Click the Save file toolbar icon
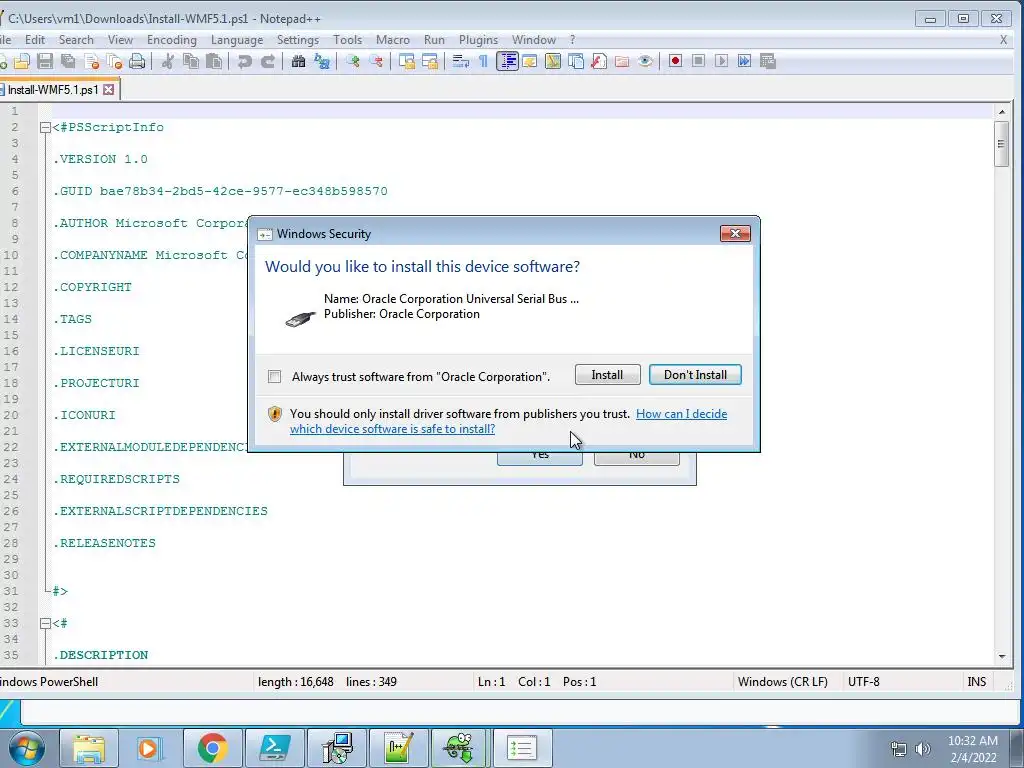 coord(44,61)
